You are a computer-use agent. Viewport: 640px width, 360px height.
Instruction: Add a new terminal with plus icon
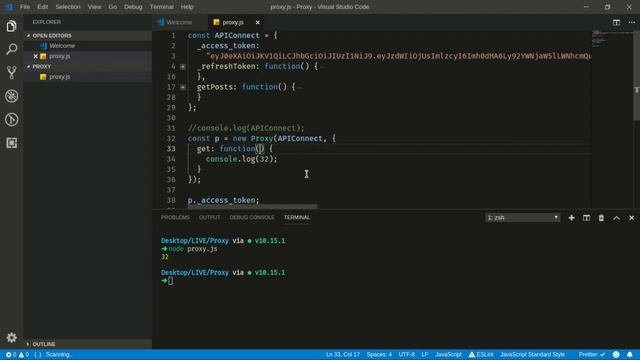[x=571, y=218]
